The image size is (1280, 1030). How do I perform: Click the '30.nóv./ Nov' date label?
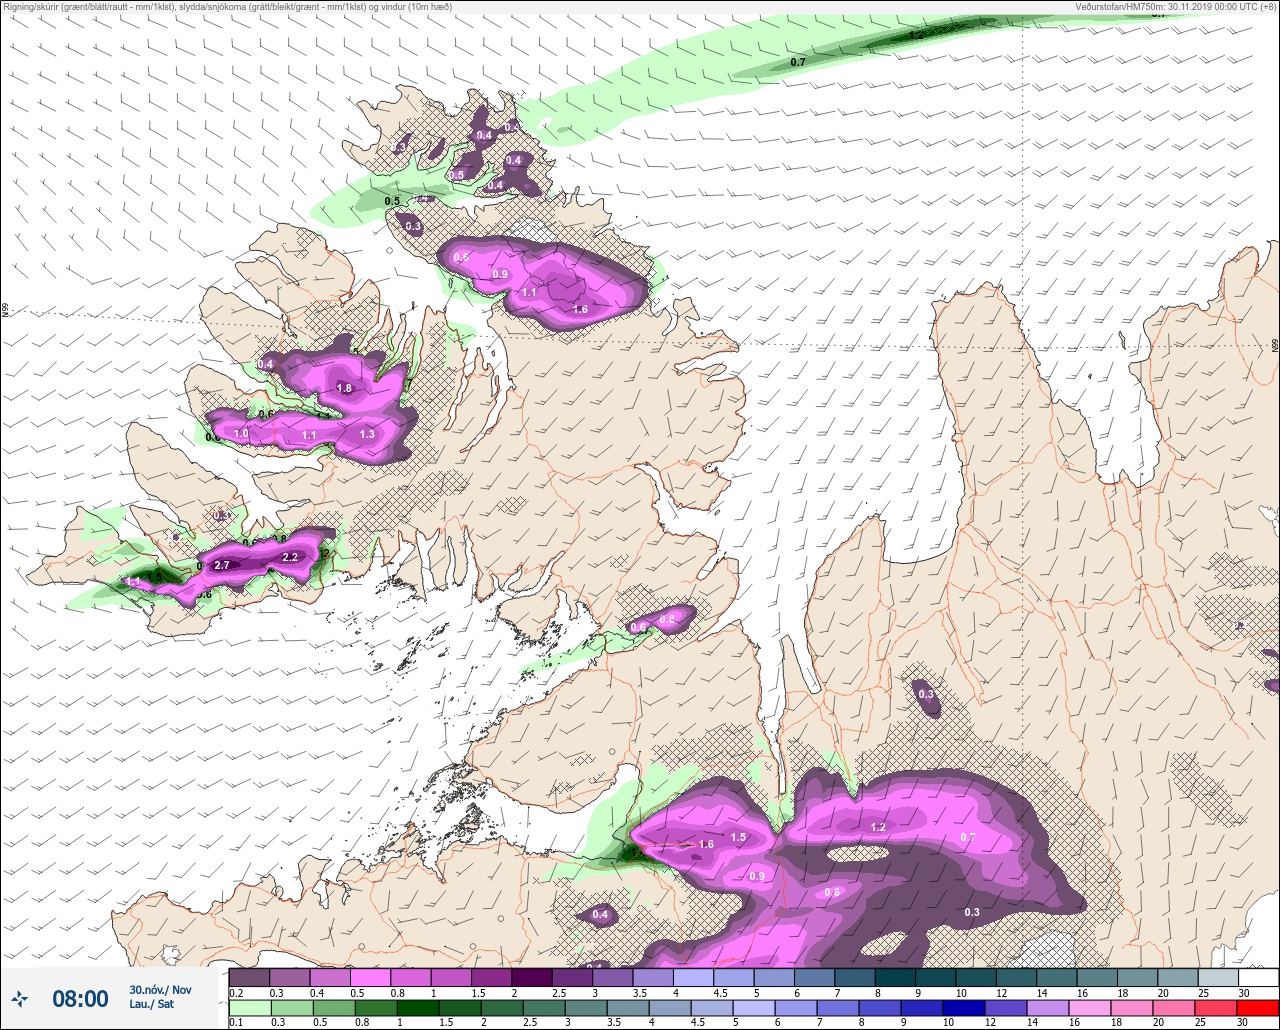(160, 989)
